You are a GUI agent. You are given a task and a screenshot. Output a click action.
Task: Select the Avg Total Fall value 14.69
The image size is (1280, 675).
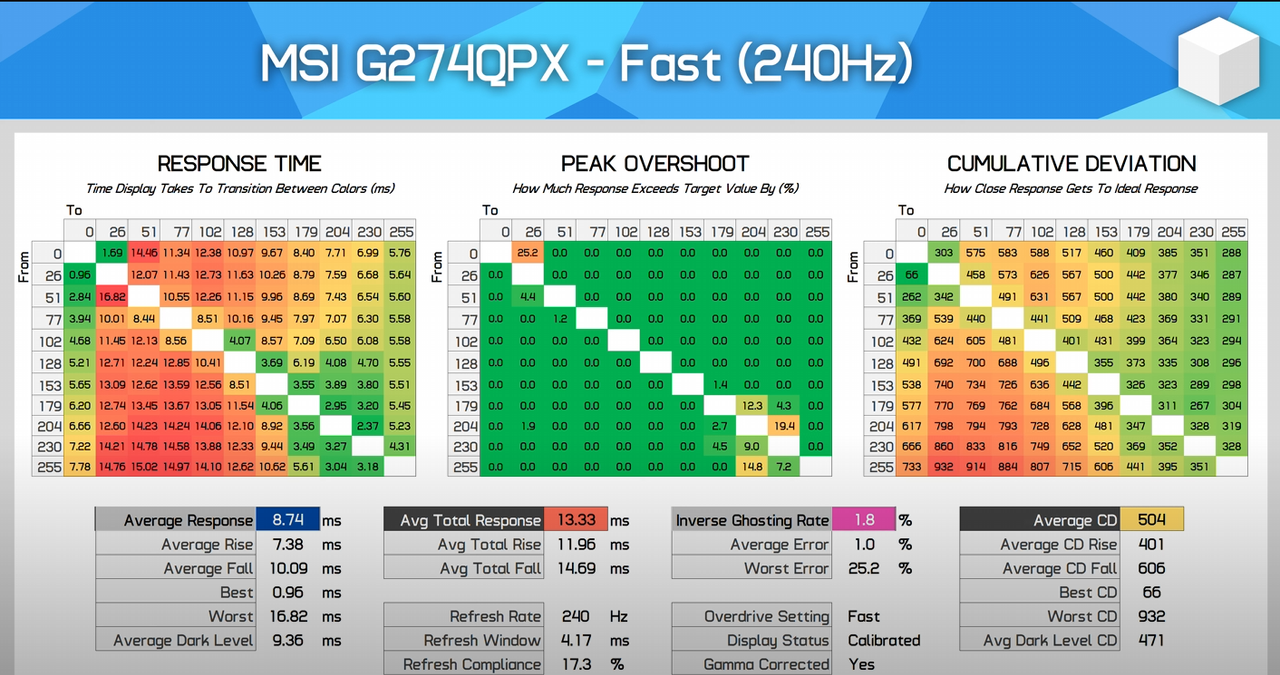pos(575,568)
